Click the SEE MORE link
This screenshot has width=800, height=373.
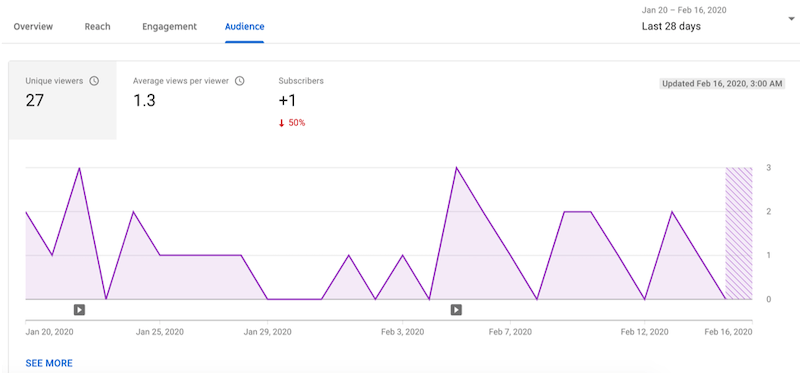click(x=49, y=363)
